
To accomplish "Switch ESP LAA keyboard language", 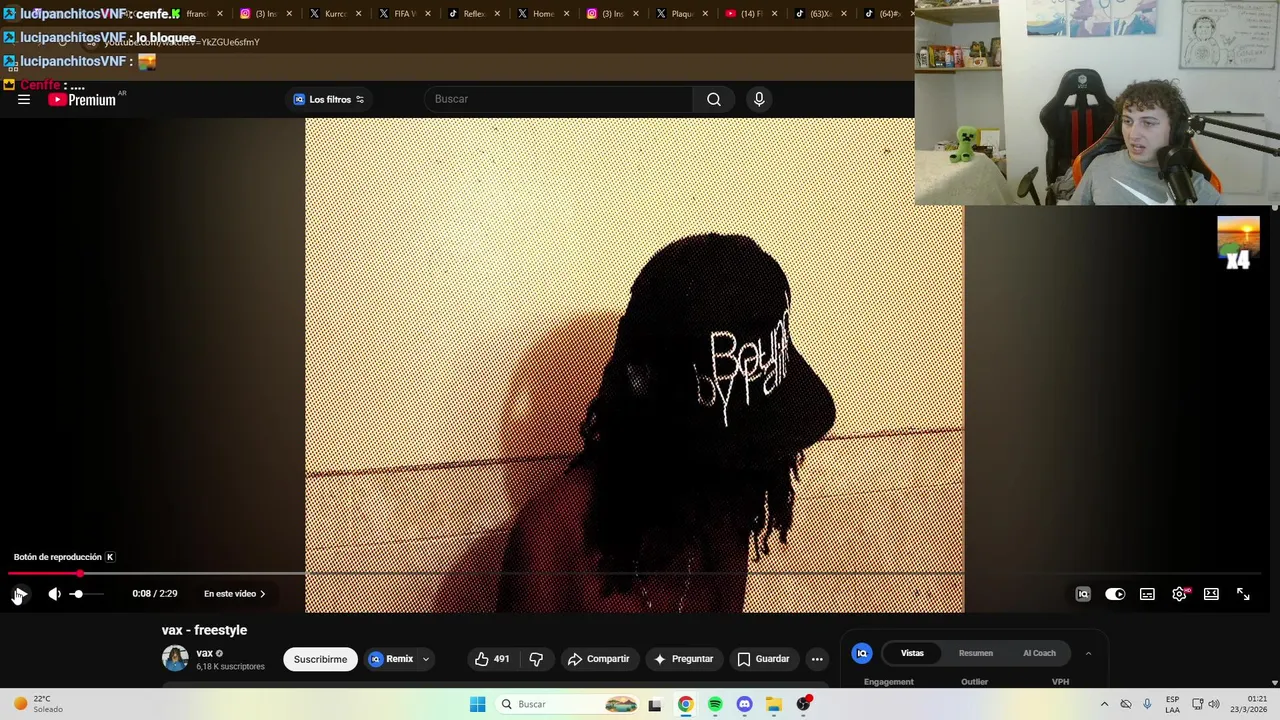I will pyautogui.click(x=1172, y=704).
